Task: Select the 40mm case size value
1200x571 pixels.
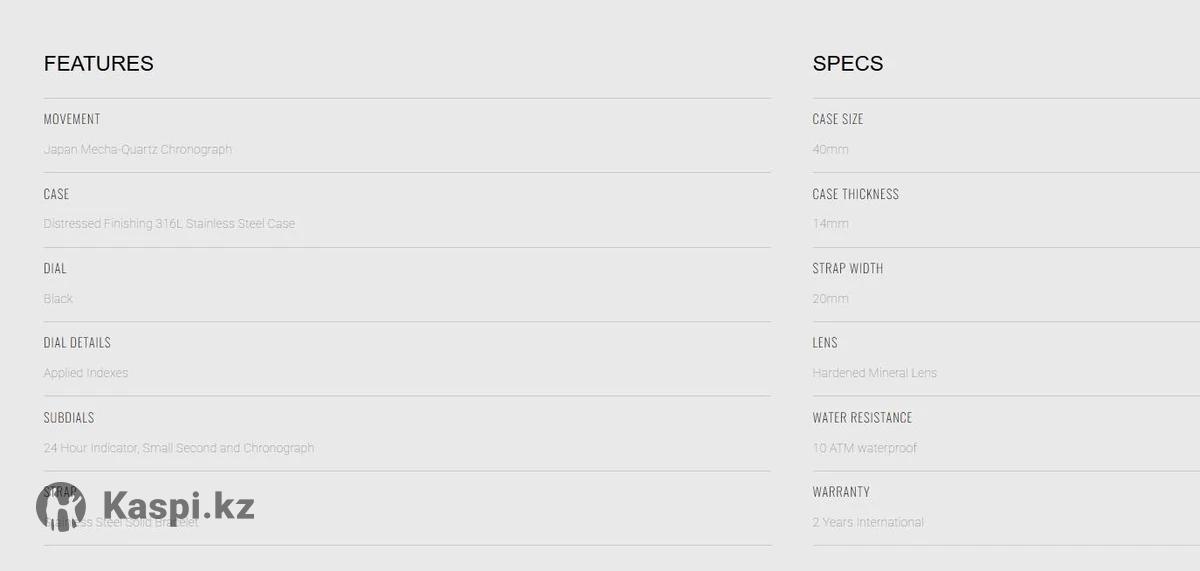Action: click(x=831, y=149)
